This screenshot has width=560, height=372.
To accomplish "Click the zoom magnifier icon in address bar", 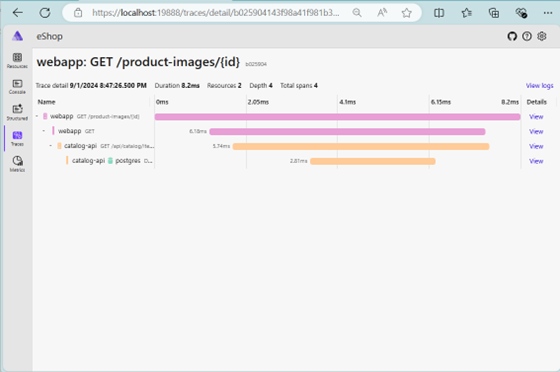I will pos(356,13).
